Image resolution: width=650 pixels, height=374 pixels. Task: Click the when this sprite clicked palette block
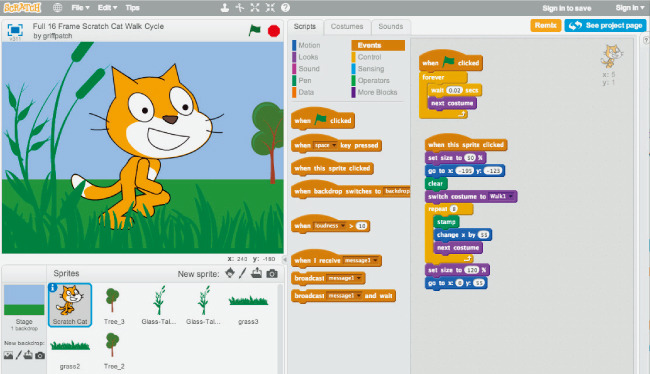(x=332, y=167)
